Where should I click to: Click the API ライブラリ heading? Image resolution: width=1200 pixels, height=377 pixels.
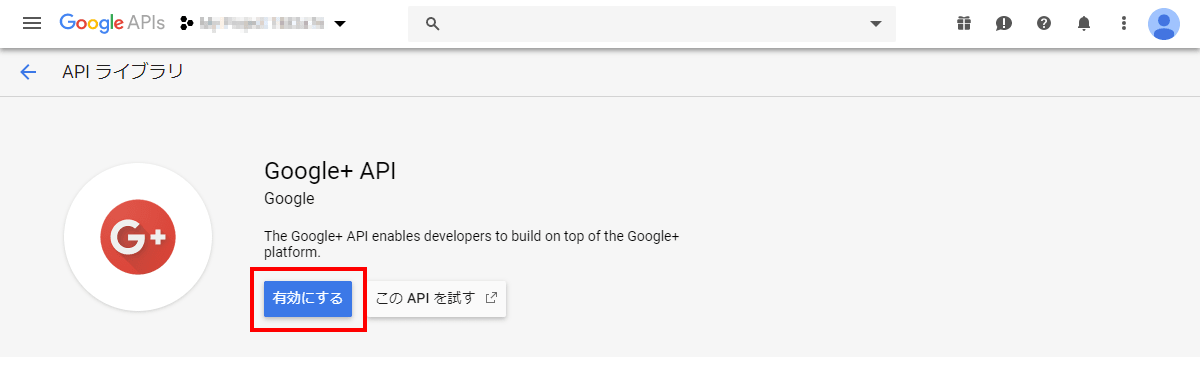click(123, 72)
